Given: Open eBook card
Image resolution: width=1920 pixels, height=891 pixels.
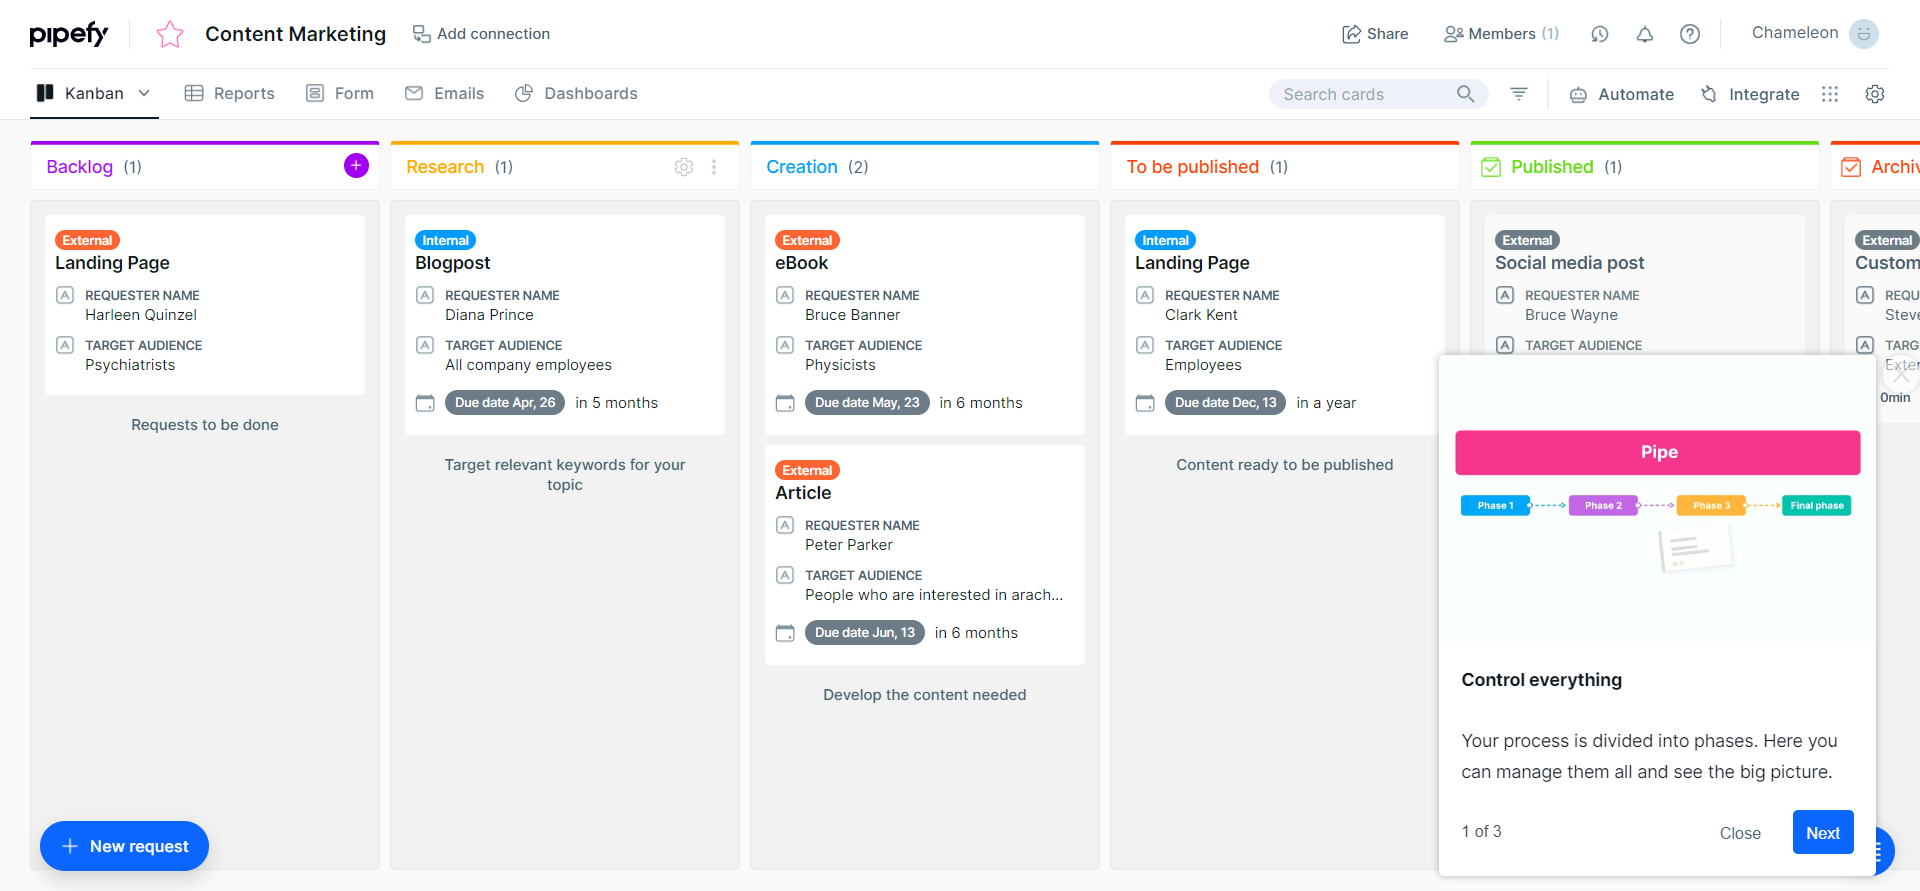Looking at the screenshot, I should (x=925, y=325).
